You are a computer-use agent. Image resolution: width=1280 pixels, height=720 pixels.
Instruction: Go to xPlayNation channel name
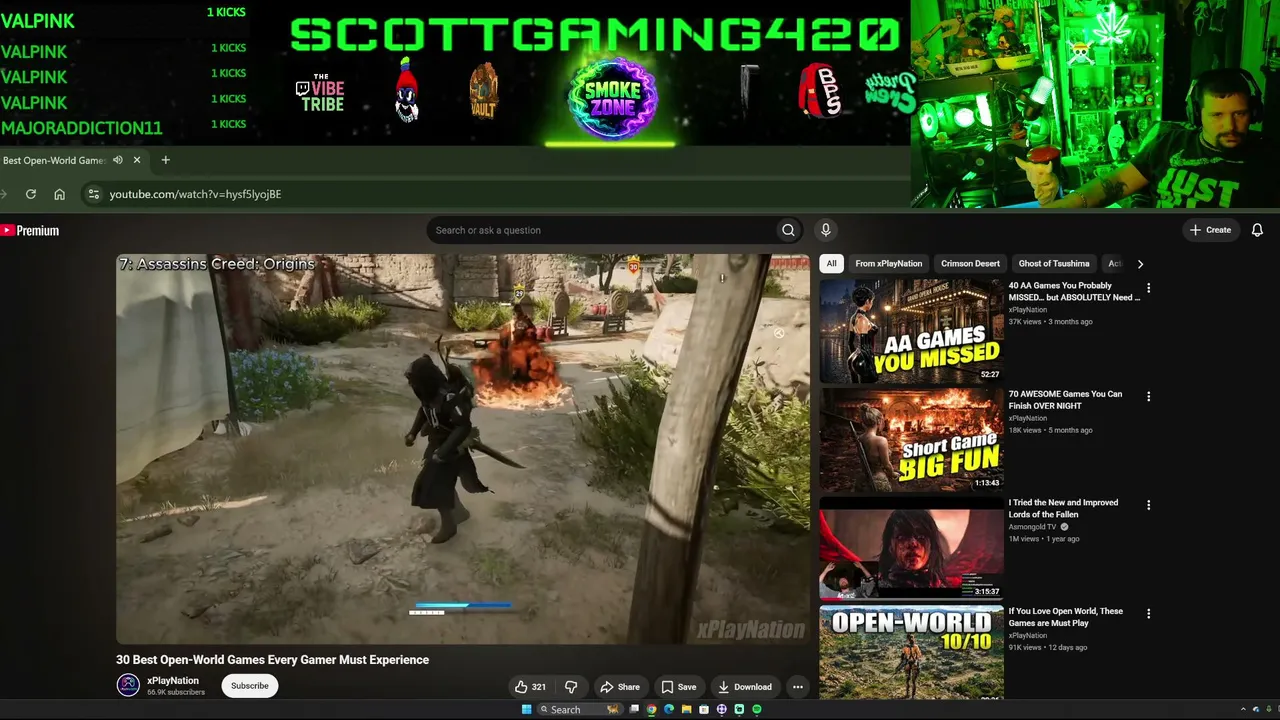pos(173,681)
